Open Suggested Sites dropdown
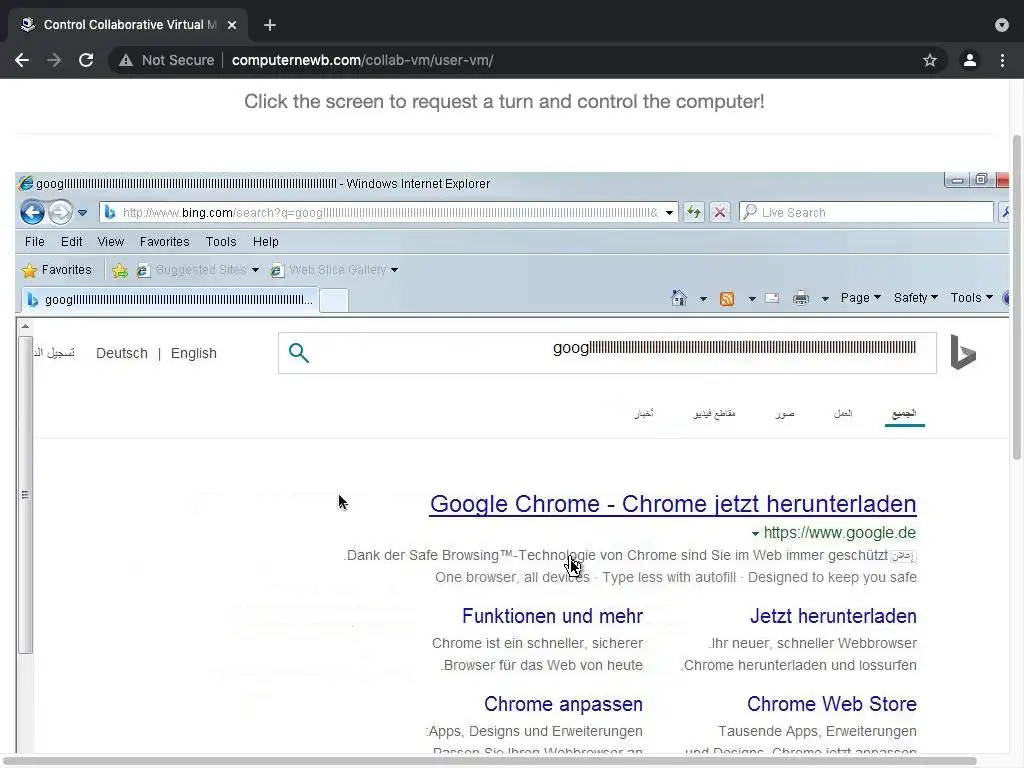Viewport: 1024px width, 768px height. tap(198, 270)
